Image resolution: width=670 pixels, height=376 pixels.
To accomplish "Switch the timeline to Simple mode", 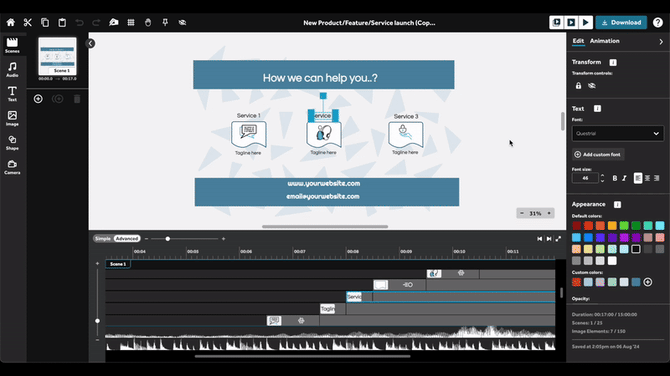I will [103, 238].
